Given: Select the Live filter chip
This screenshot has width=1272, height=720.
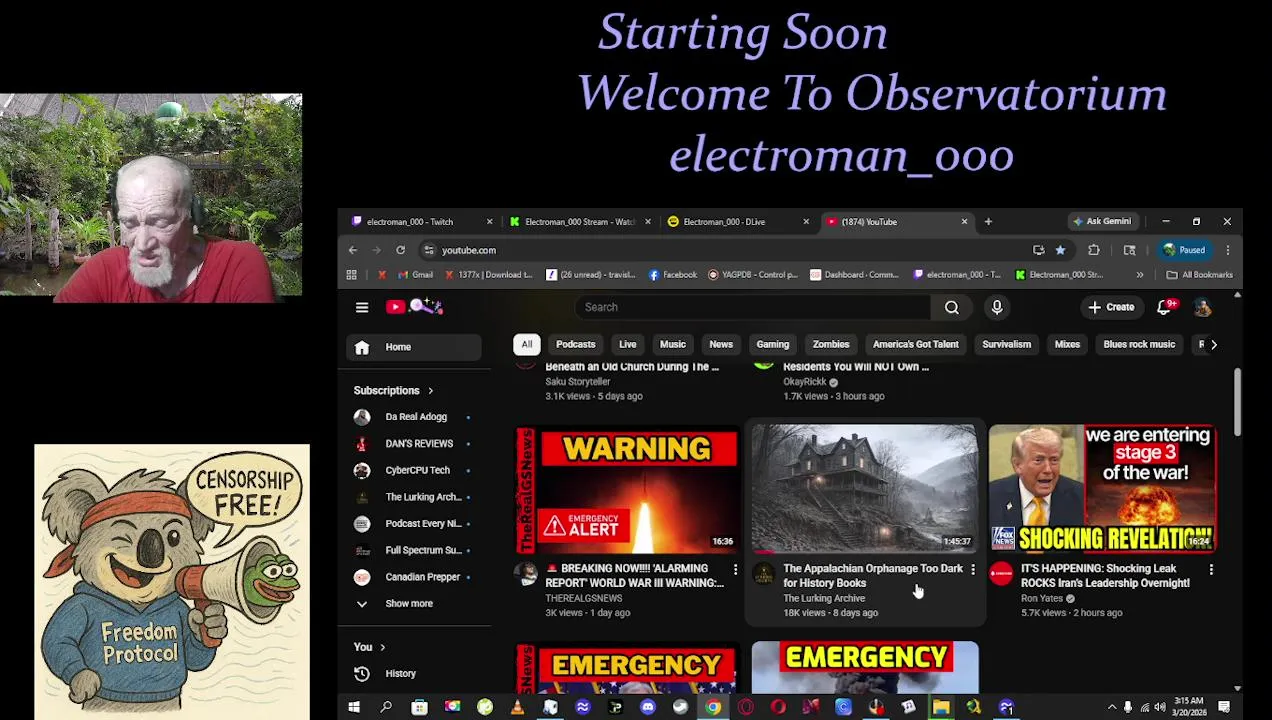Looking at the screenshot, I should [x=628, y=345].
